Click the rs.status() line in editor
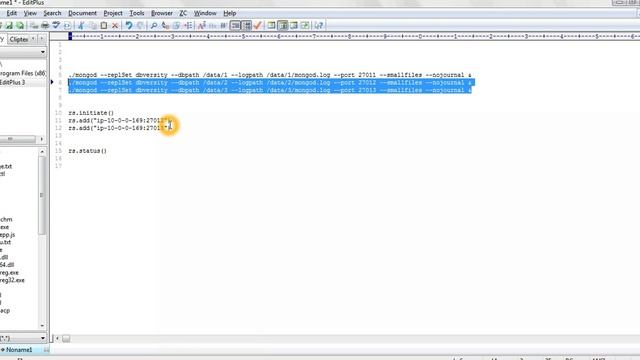640x360 pixels. pyautogui.click(x=87, y=151)
